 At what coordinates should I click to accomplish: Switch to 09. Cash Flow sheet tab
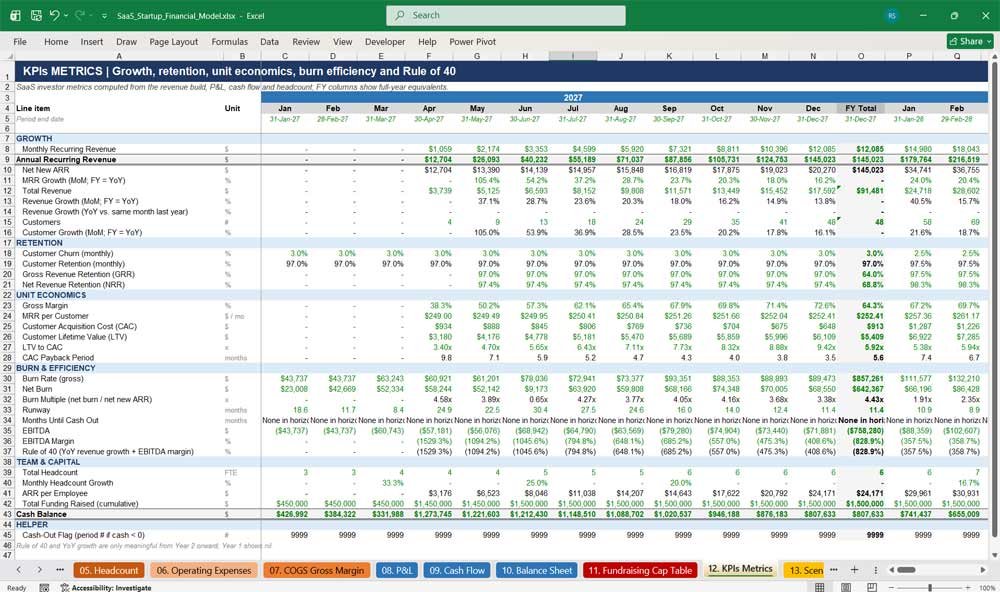point(457,570)
